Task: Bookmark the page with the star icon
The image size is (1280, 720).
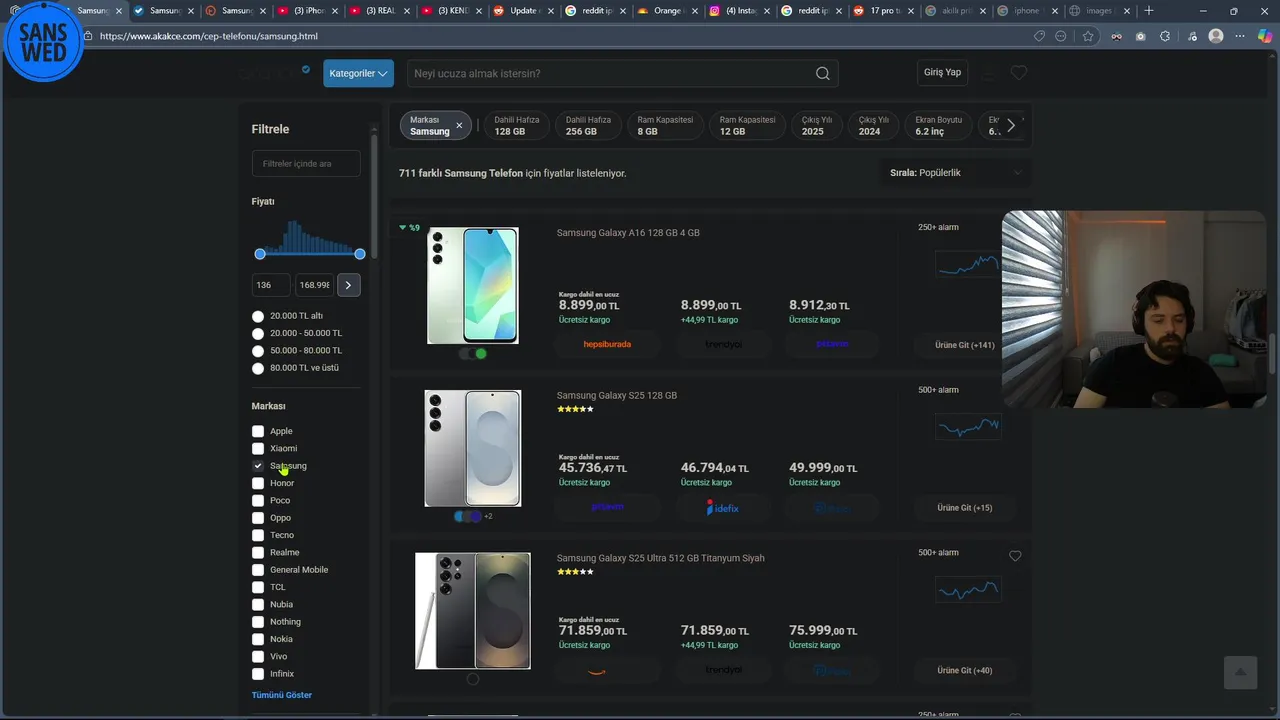Action: click(x=1088, y=36)
